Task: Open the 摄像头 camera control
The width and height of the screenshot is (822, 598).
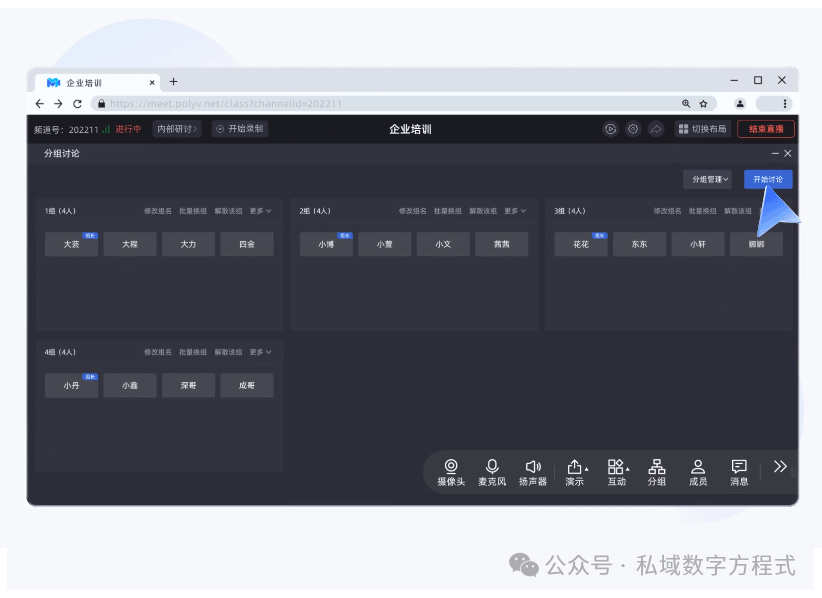Action: tap(451, 470)
